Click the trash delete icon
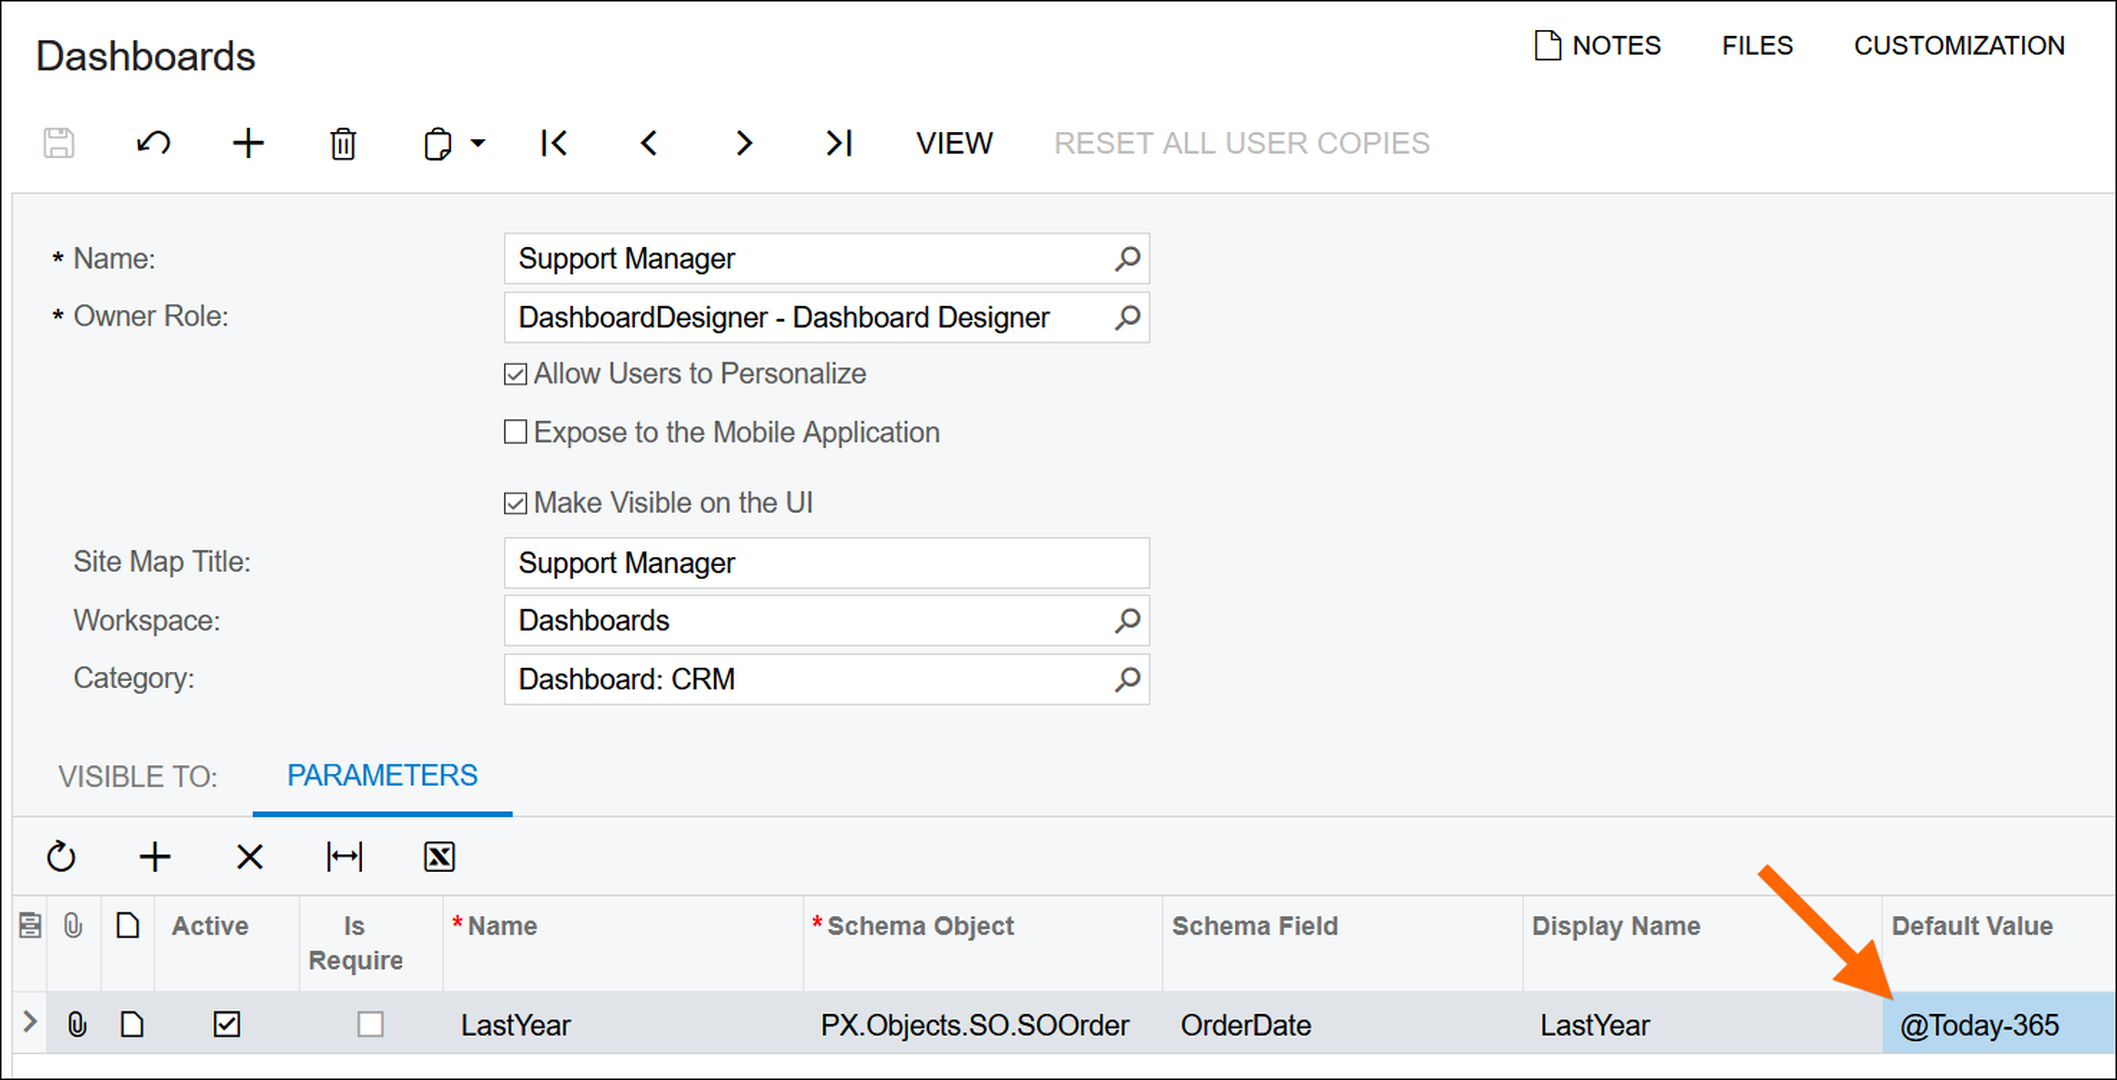This screenshot has width=2117, height=1080. (x=343, y=144)
